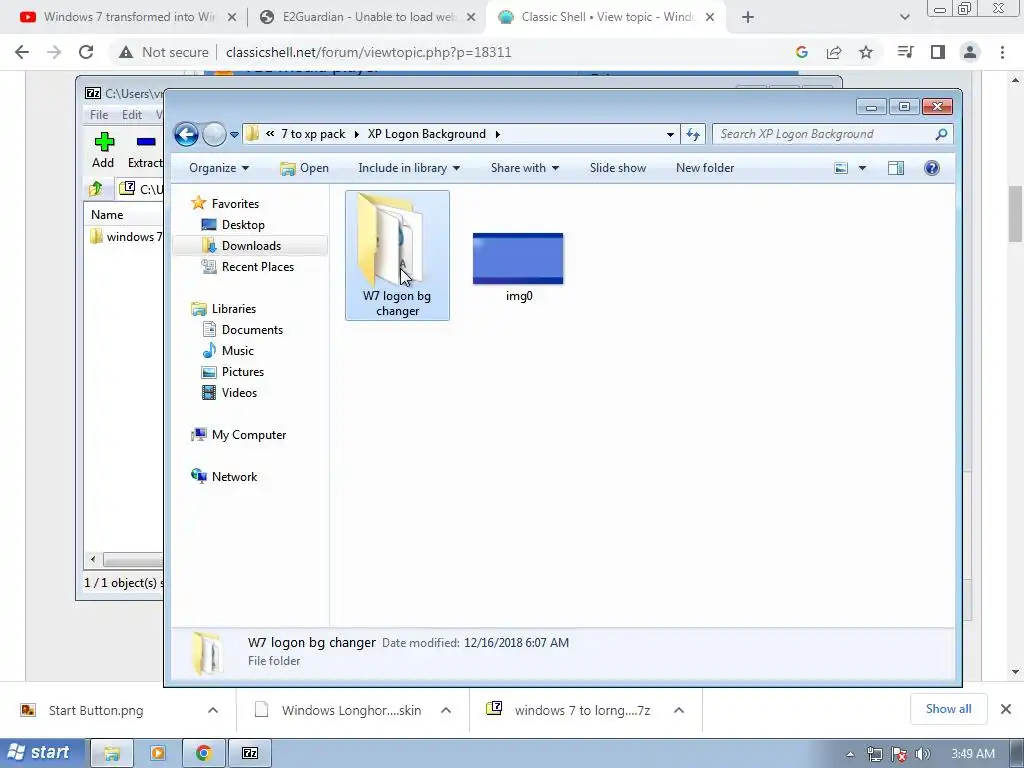Image resolution: width=1024 pixels, height=768 pixels.
Task: Click the Explorer Back arrow button
Action: tap(186, 135)
